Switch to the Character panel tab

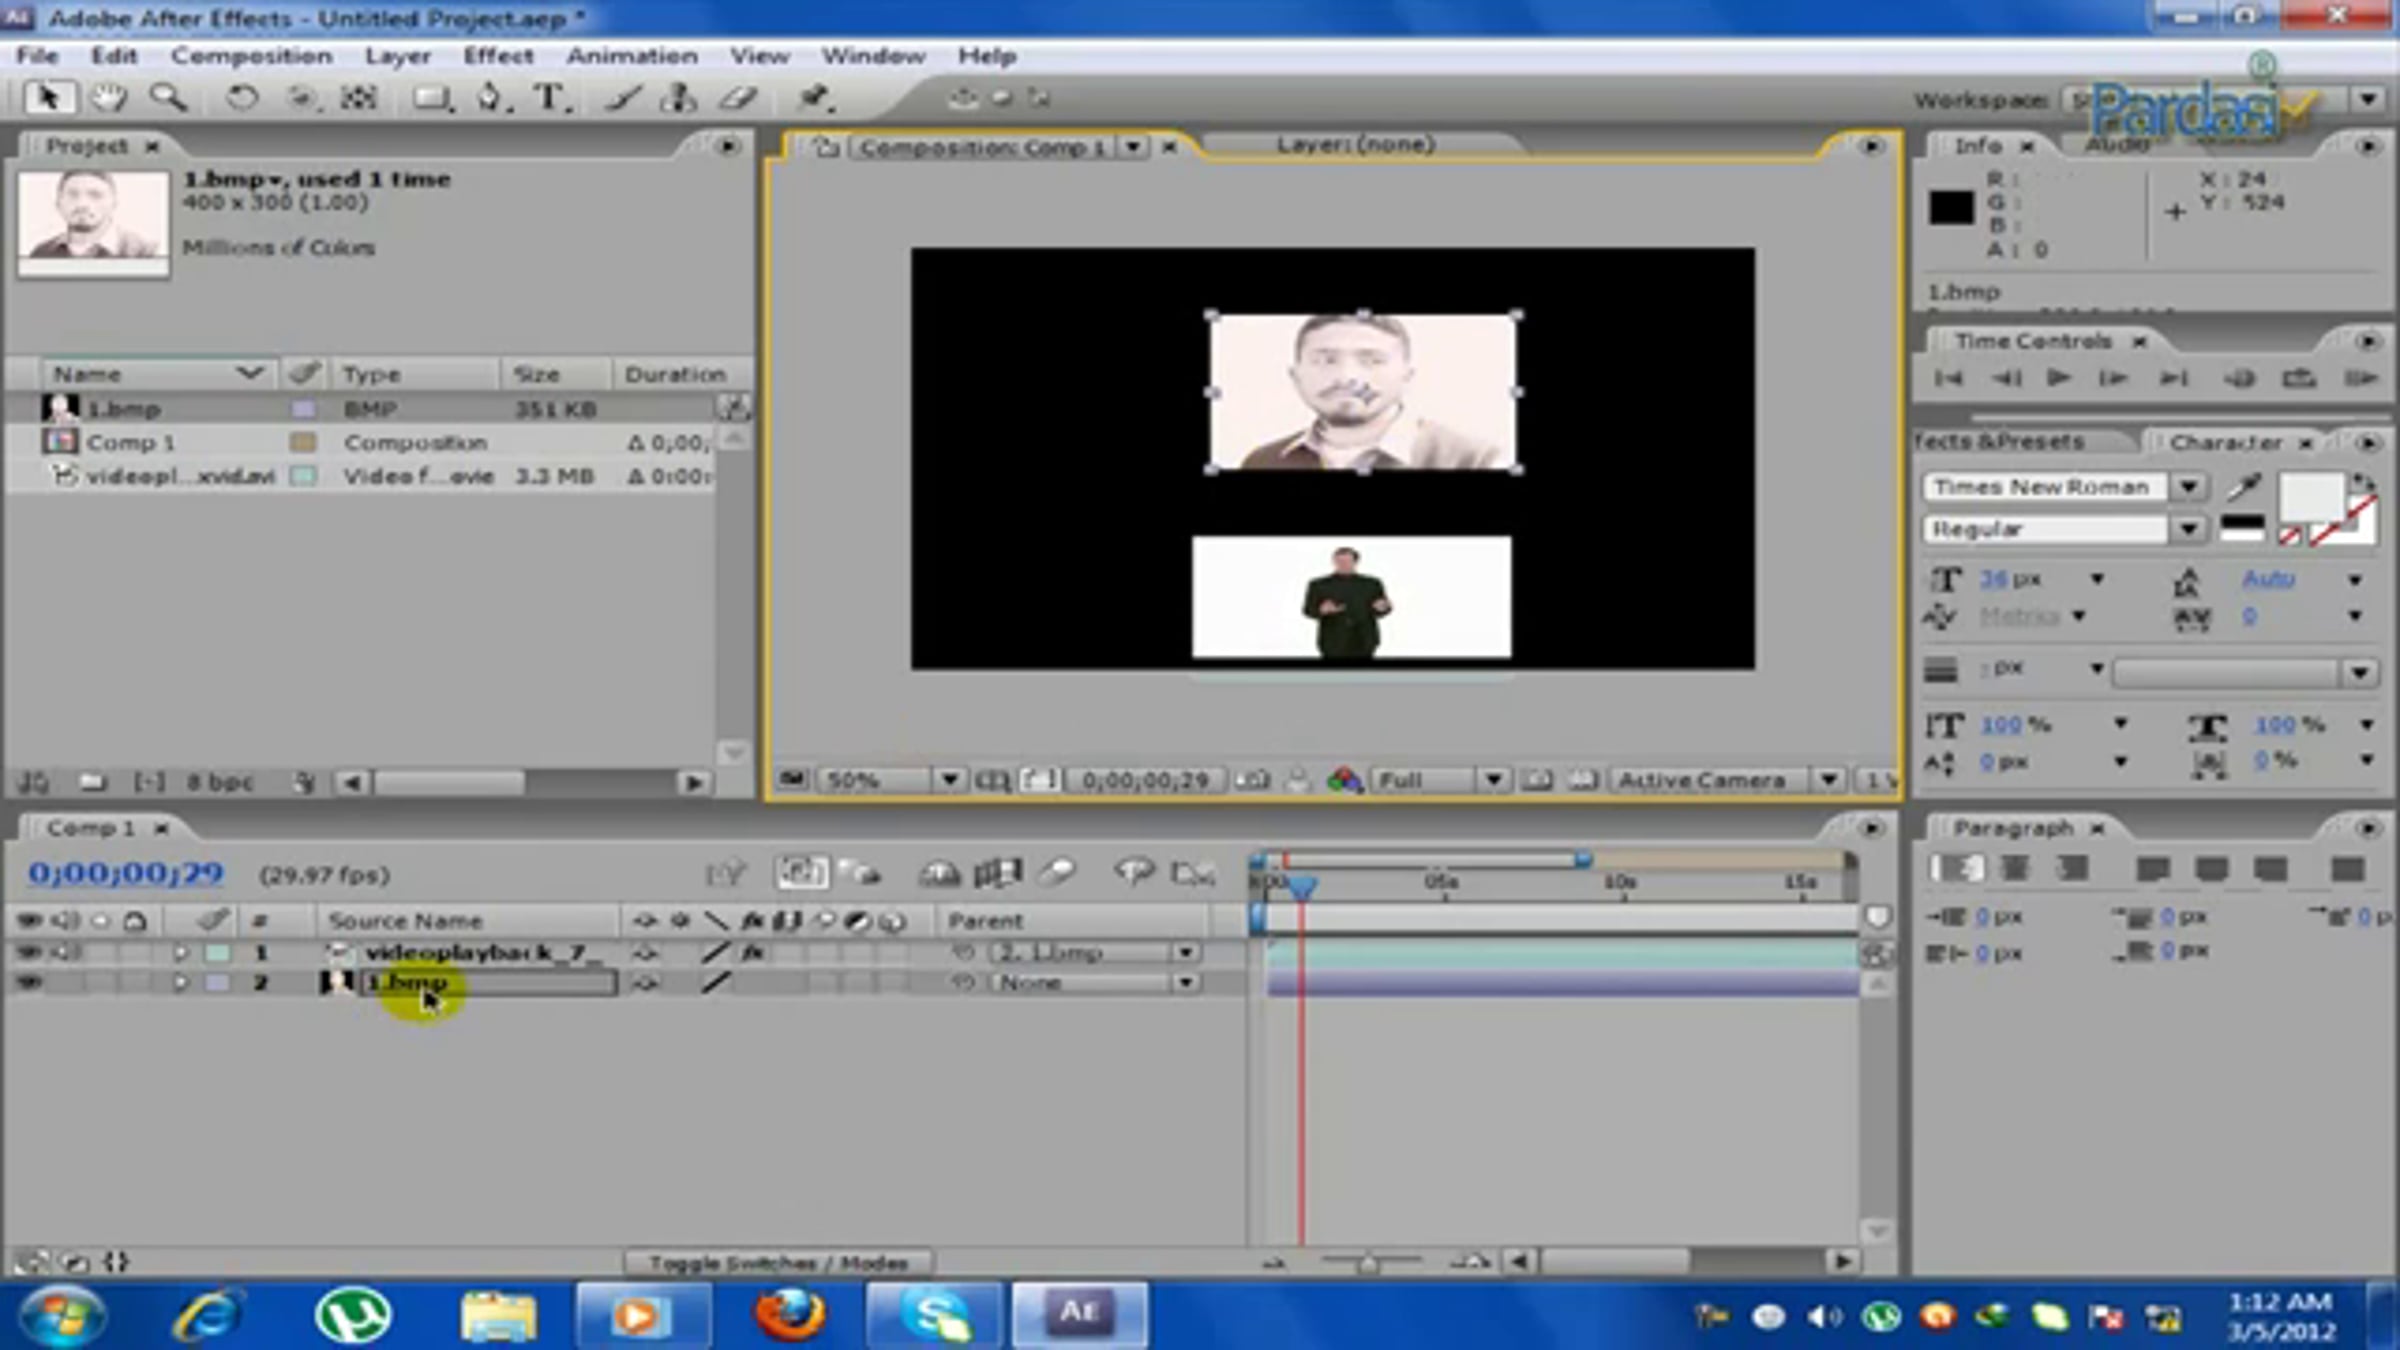coord(2225,442)
